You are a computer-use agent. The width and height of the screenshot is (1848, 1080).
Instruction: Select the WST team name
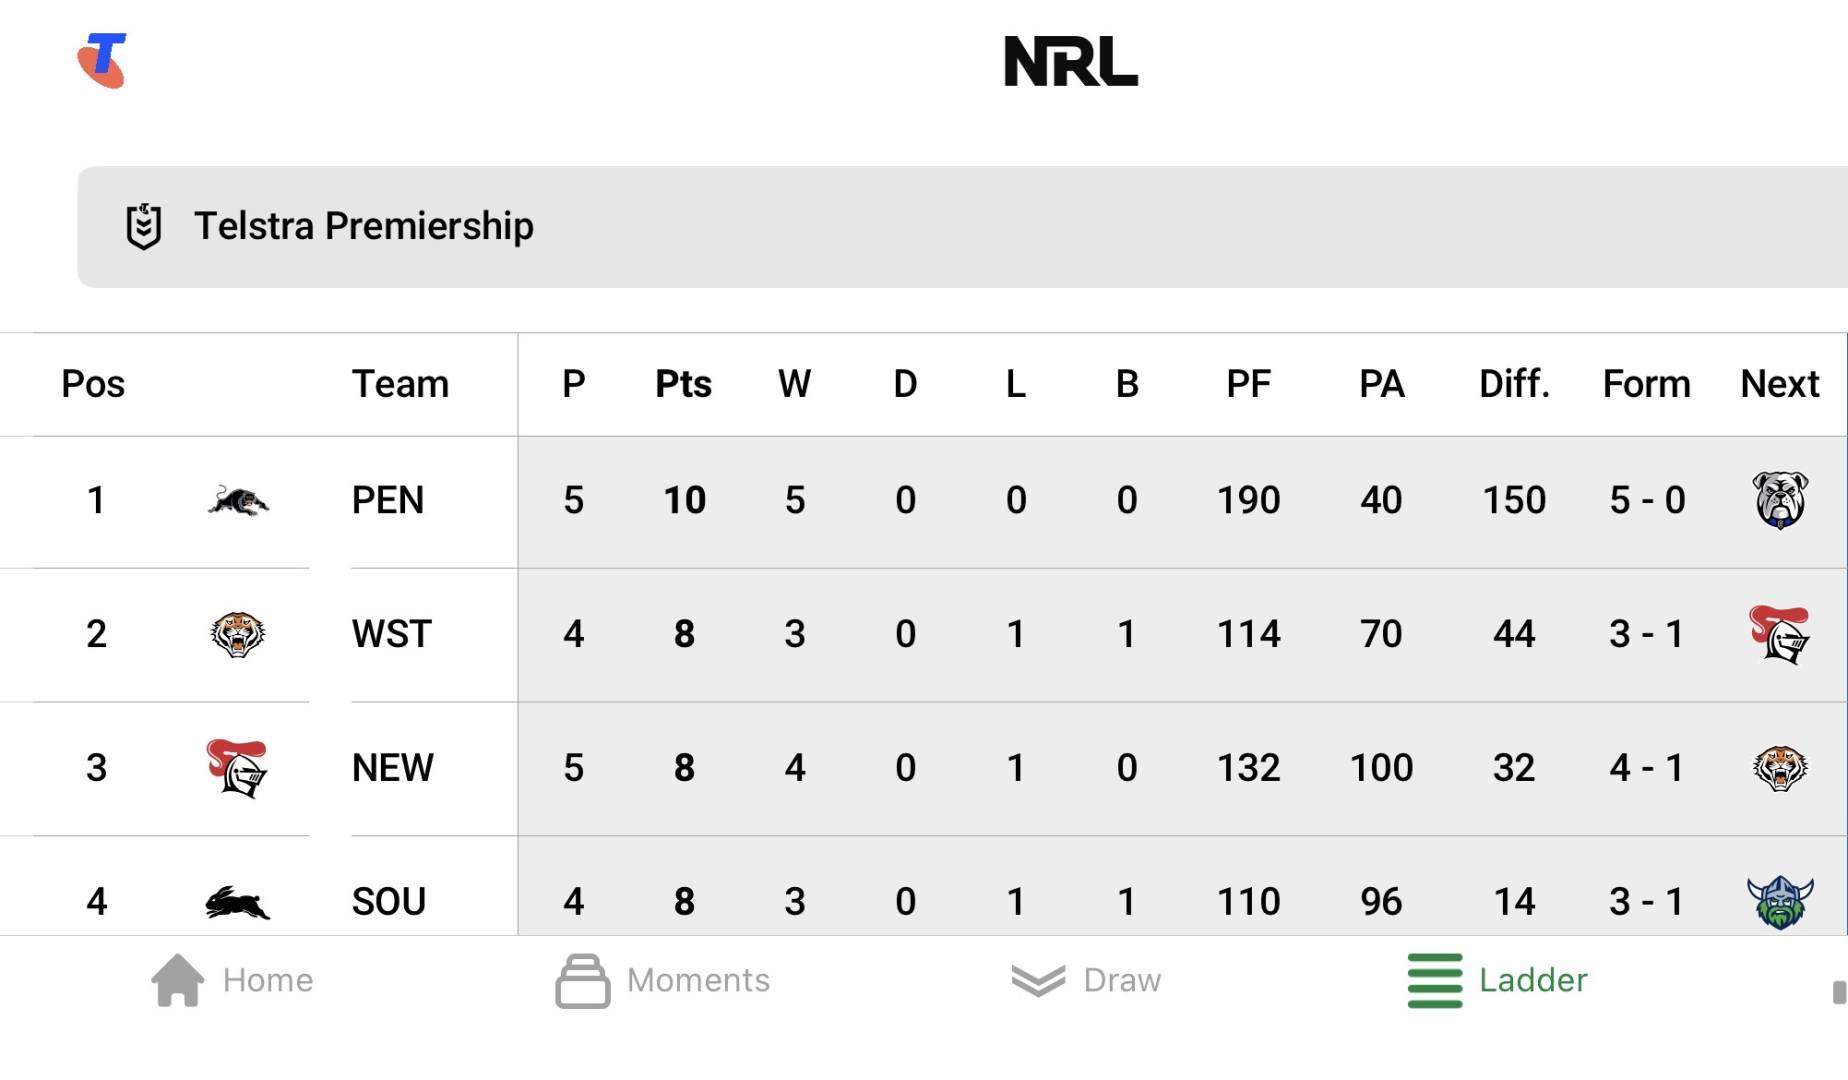391,634
